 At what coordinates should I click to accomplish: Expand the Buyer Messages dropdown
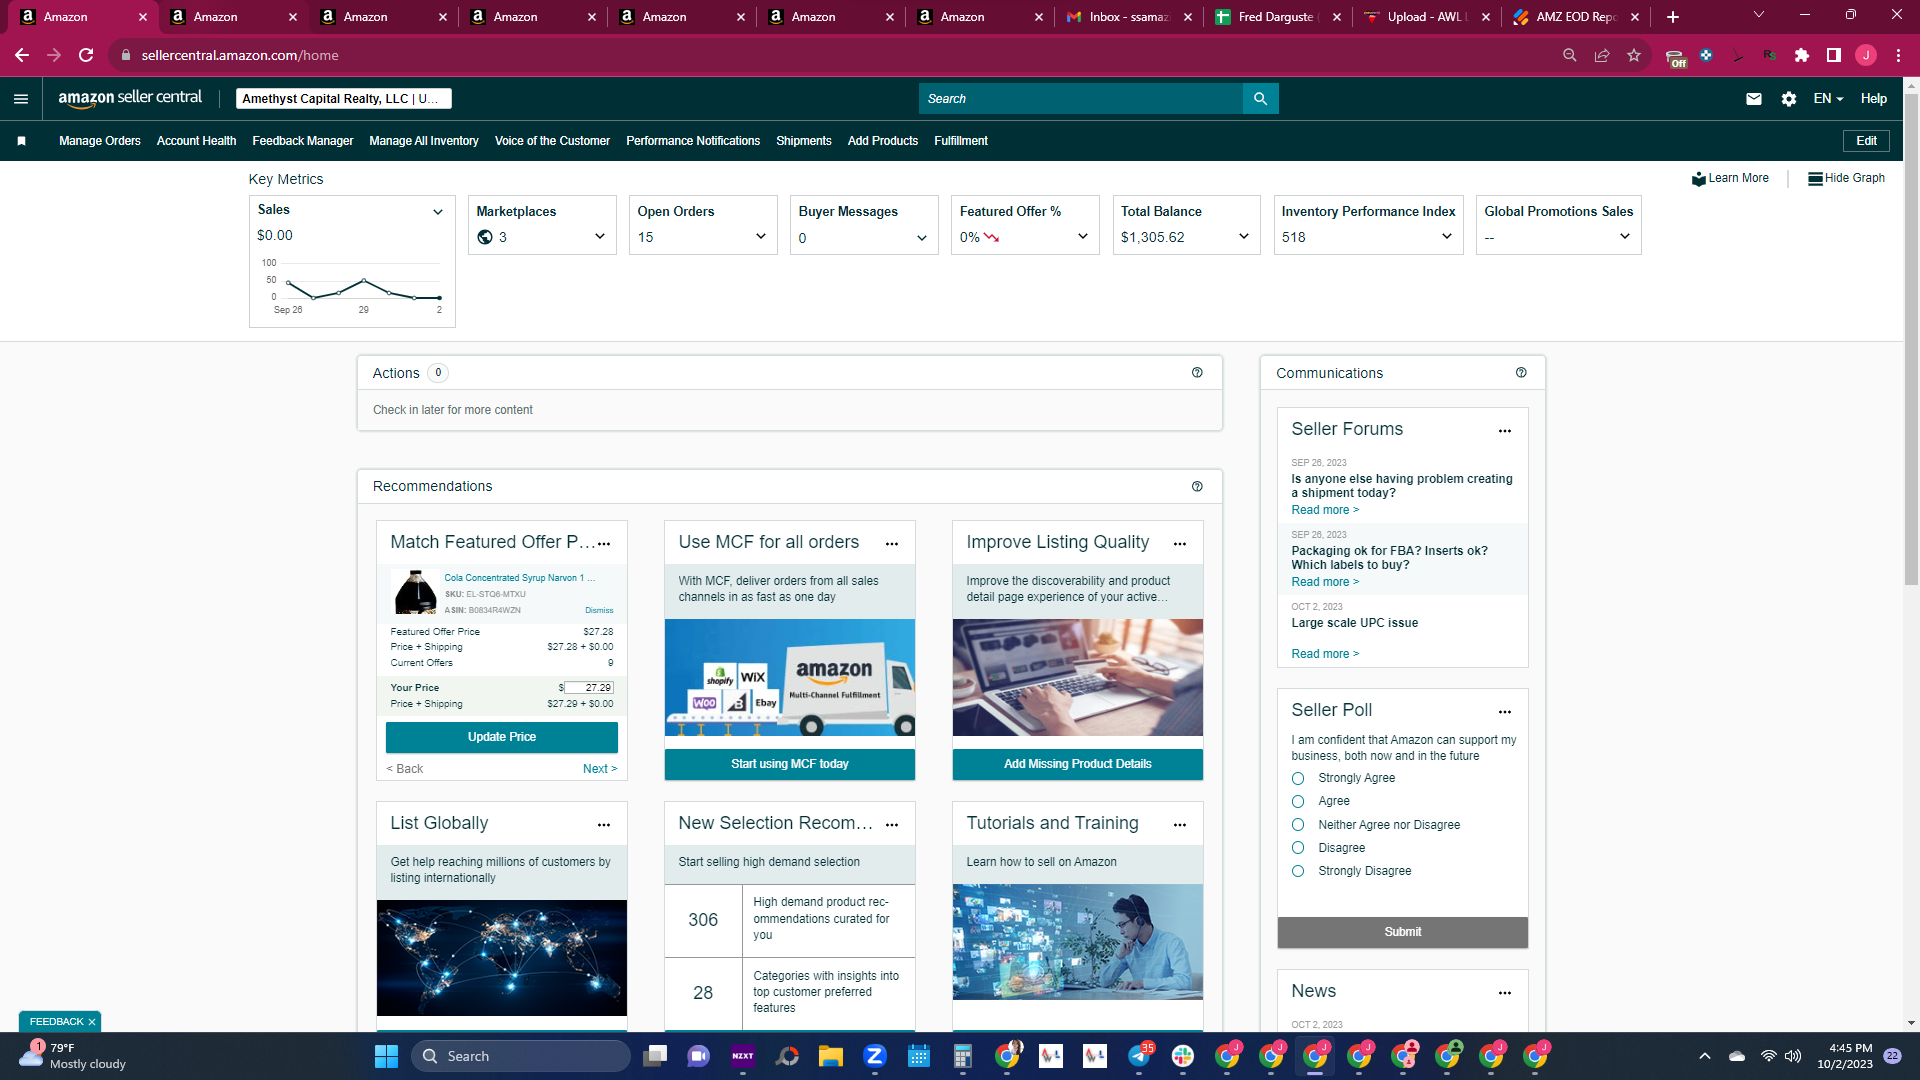[922, 238]
